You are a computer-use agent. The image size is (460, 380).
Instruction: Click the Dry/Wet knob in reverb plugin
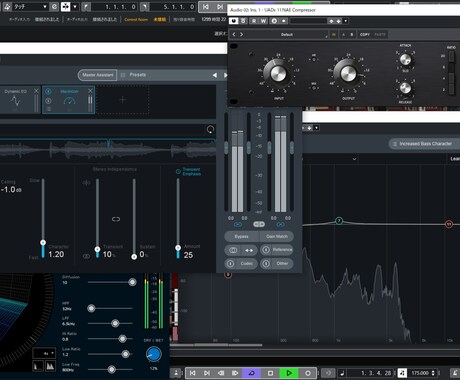tap(154, 354)
